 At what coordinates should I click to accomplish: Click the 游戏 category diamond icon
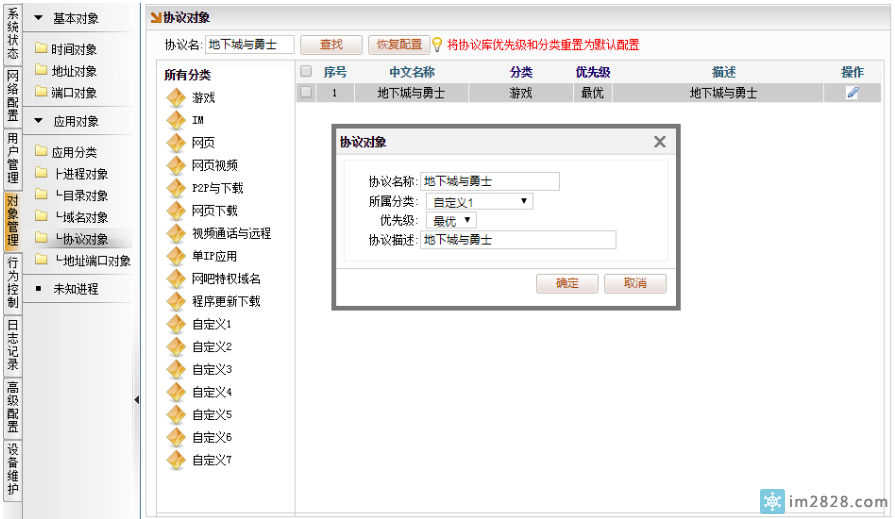176,98
